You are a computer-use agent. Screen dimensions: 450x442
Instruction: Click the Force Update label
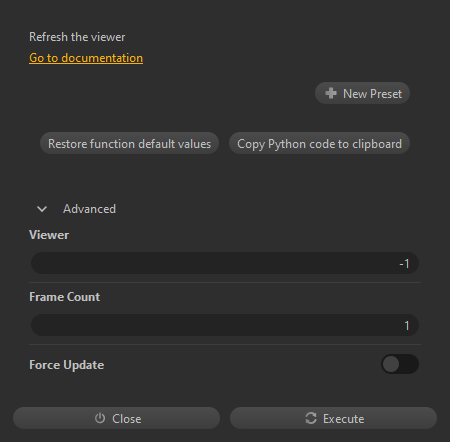coord(67,365)
